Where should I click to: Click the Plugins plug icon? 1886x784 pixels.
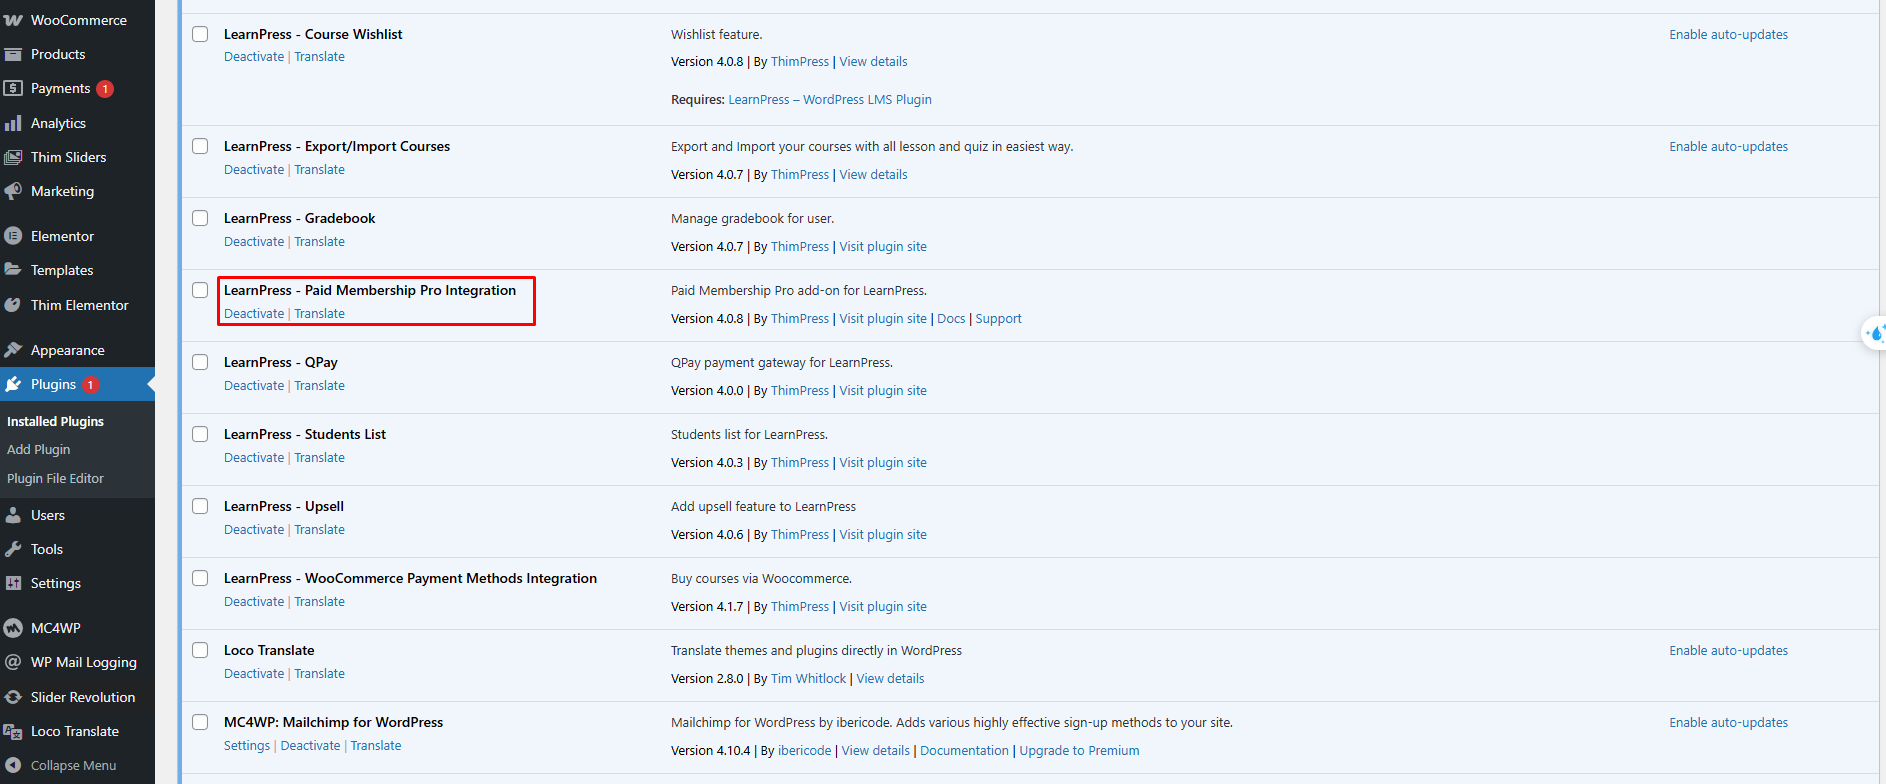click(x=13, y=384)
